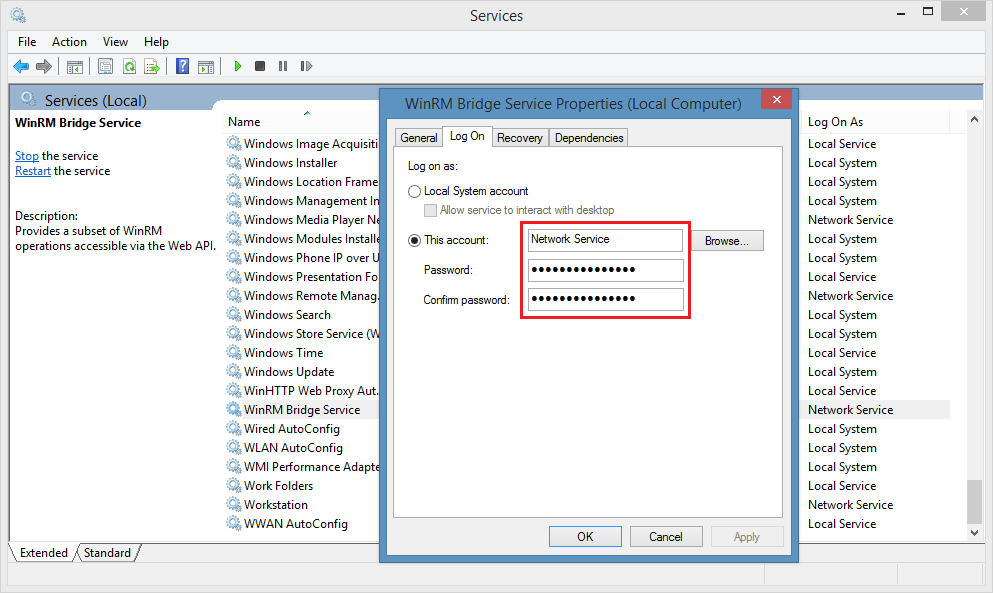Click Show/Hide Console Tree toolbar icon
Viewport: 993px width, 593px height.
75,67
